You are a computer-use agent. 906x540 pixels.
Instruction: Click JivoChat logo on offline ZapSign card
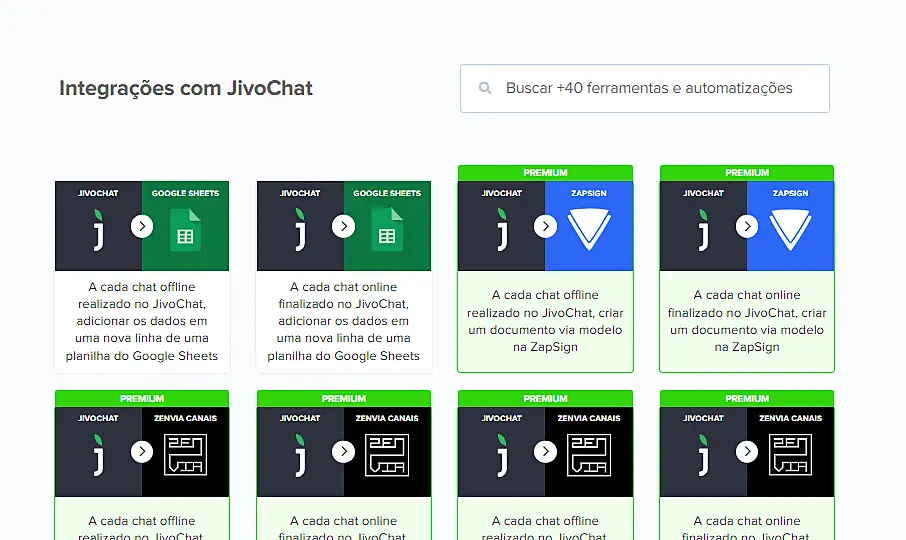(x=502, y=230)
